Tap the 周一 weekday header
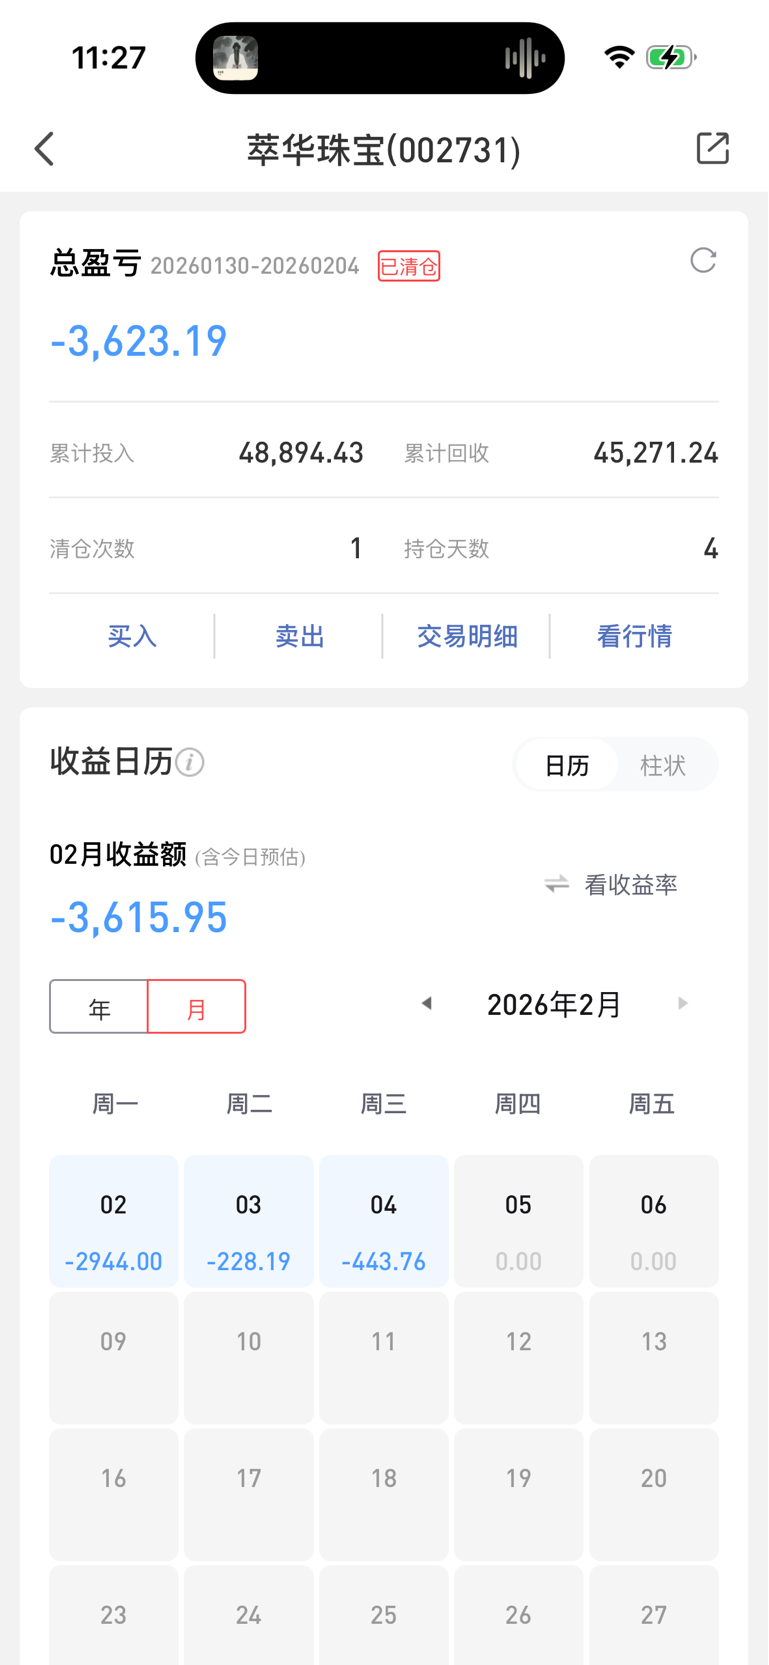 click(115, 1104)
